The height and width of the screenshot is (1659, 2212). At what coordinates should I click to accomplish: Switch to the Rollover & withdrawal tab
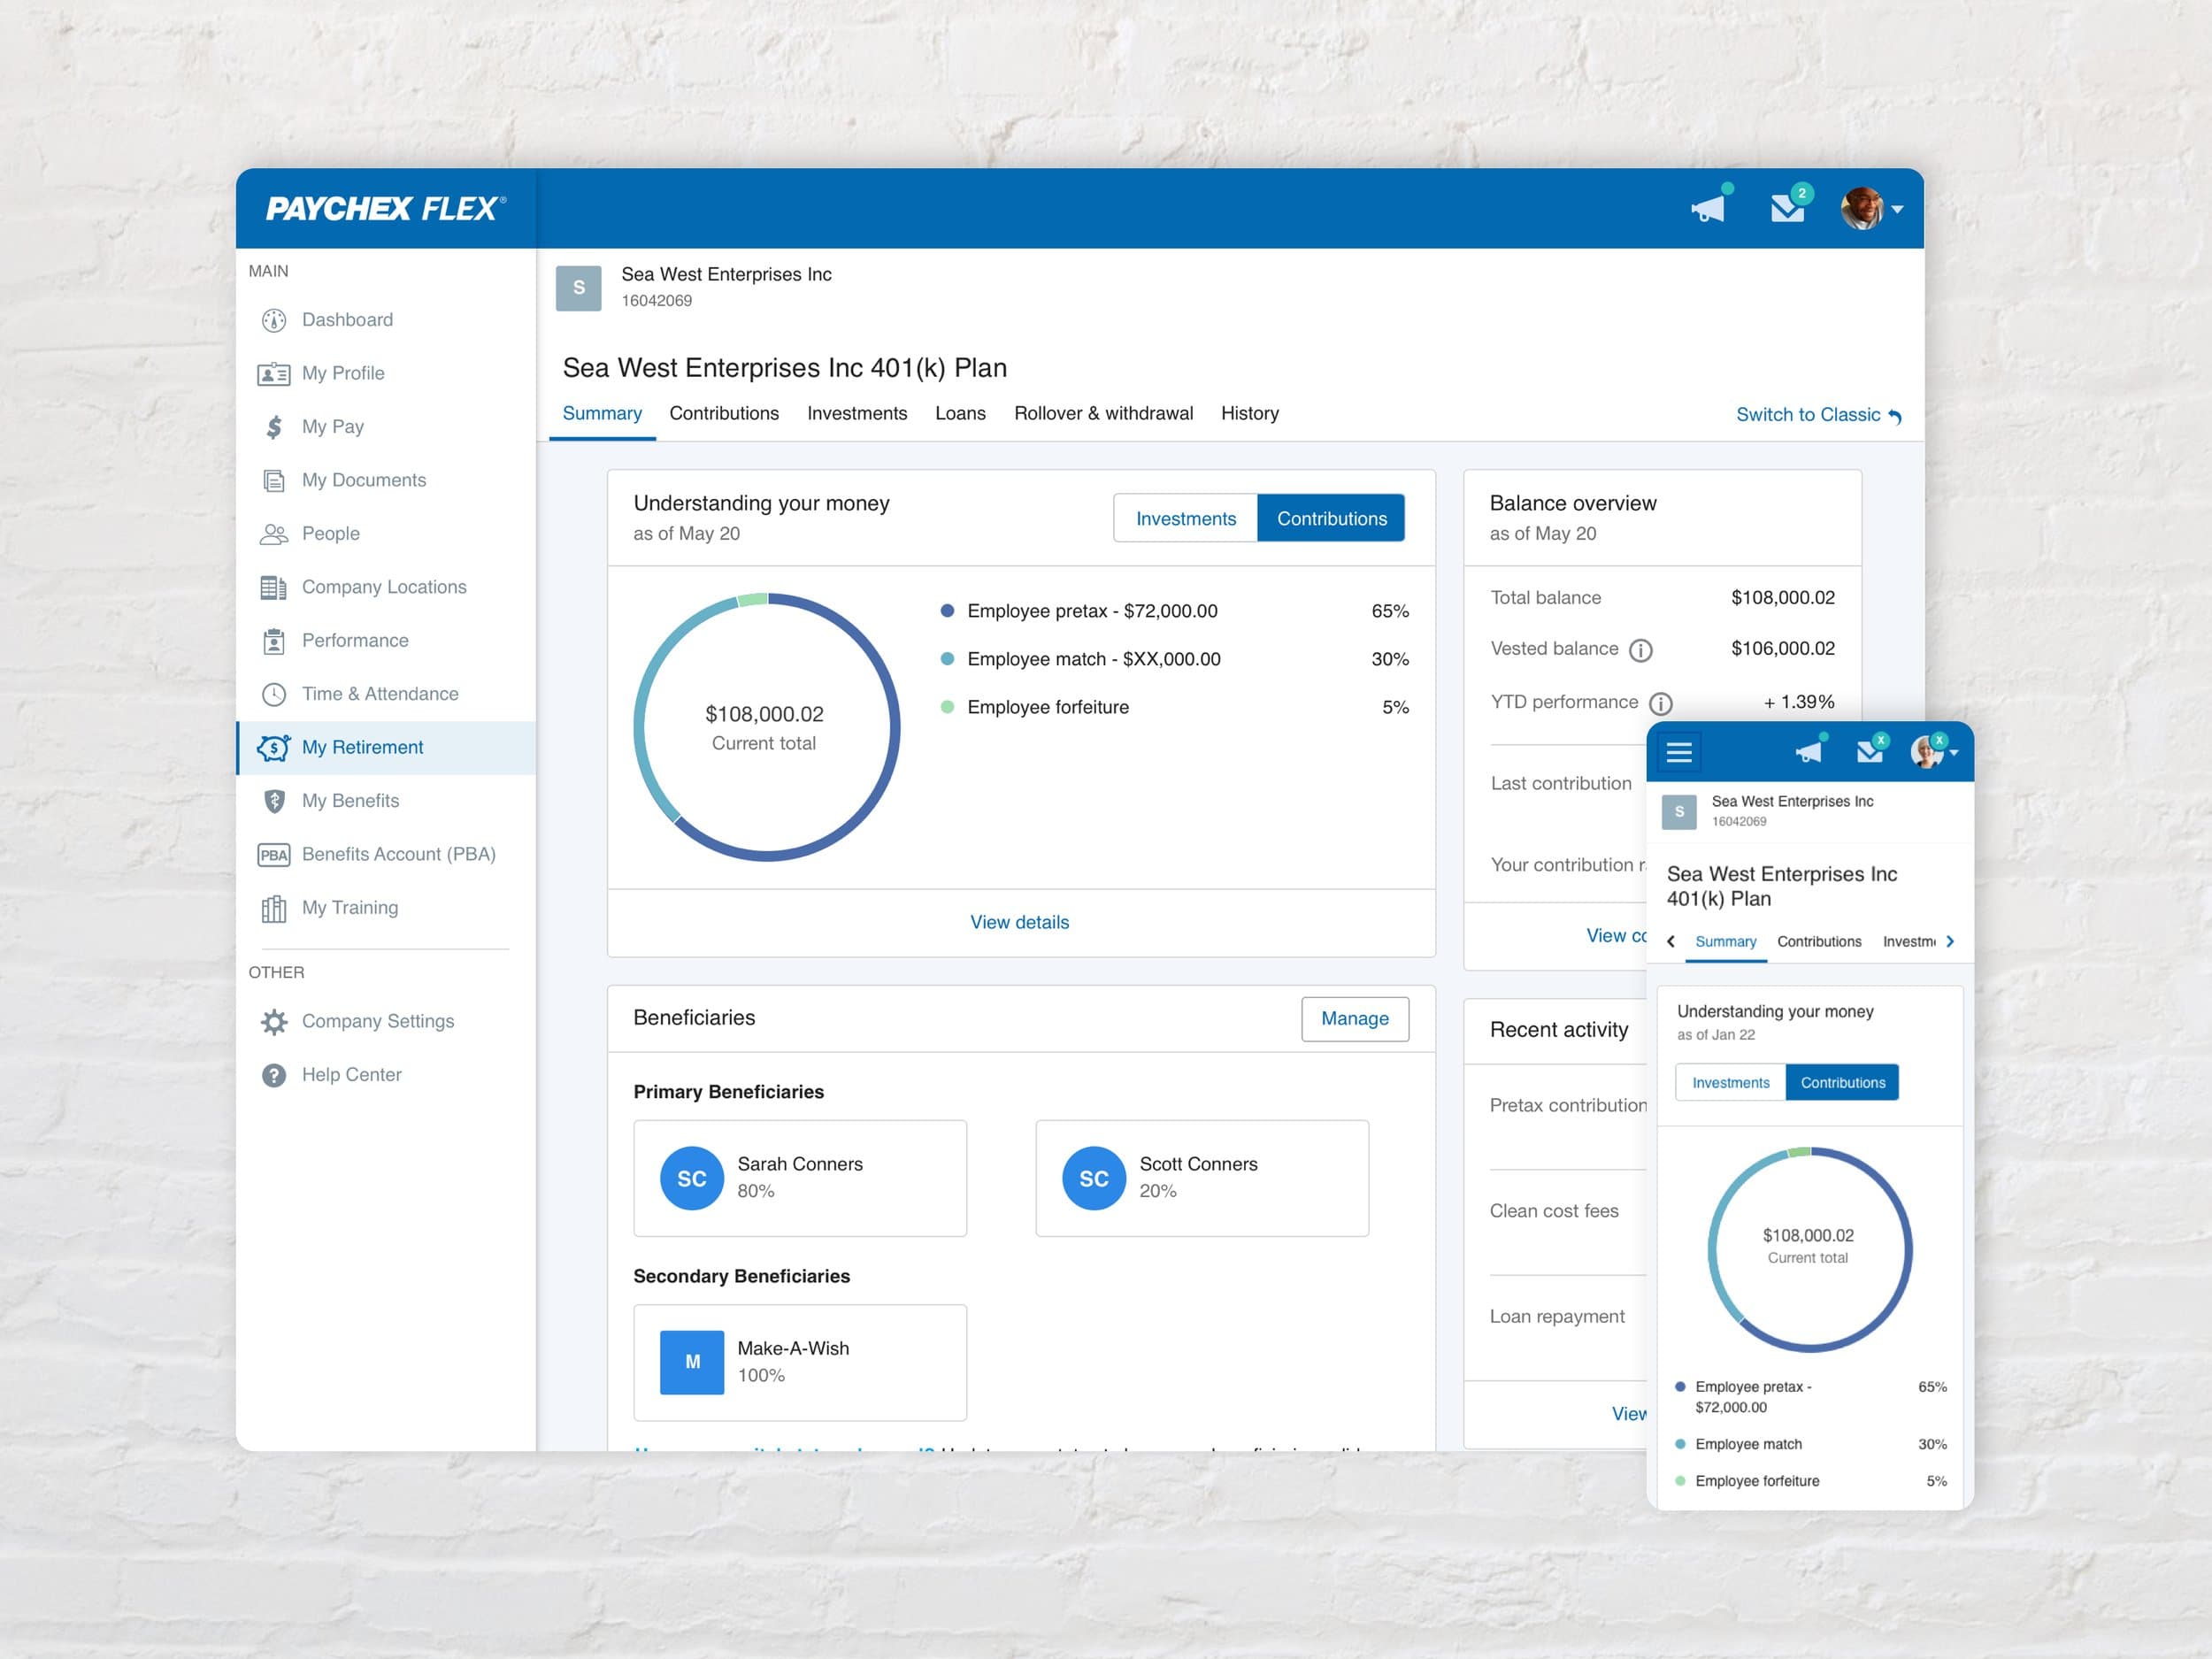click(x=1103, y=413)
